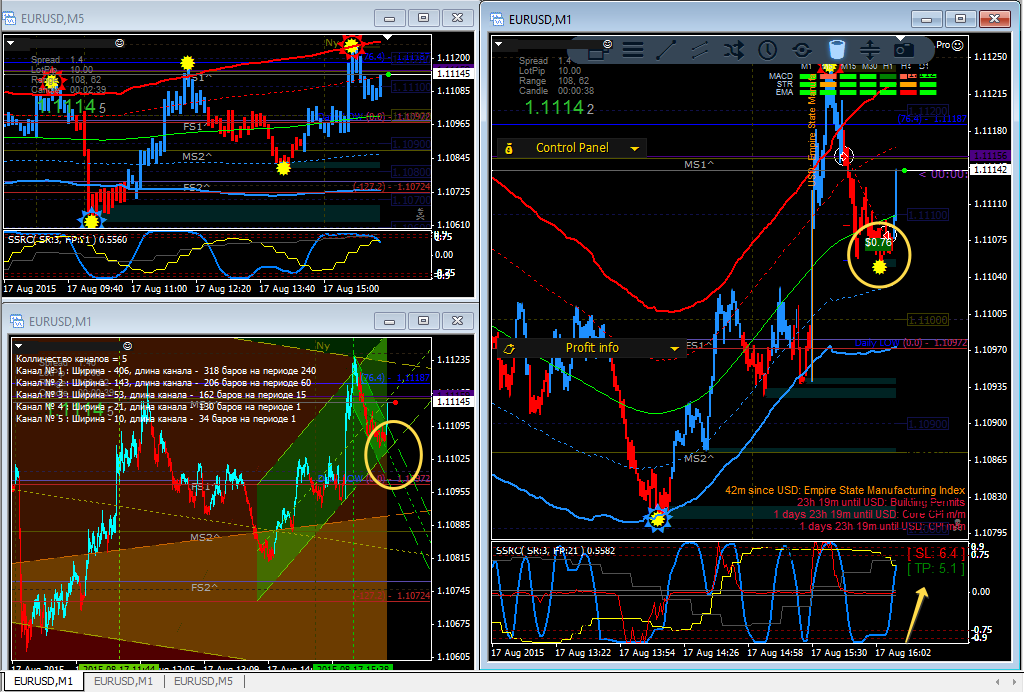Click the SSRC label in M5 indicator window
Viewport: 1024px width, 692px height.
point(67,240)
